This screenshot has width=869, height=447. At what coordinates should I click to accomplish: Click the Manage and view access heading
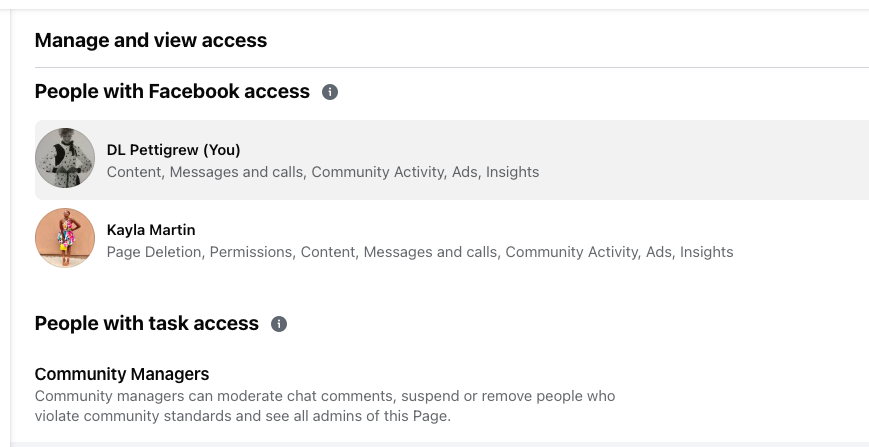point(151,41)
